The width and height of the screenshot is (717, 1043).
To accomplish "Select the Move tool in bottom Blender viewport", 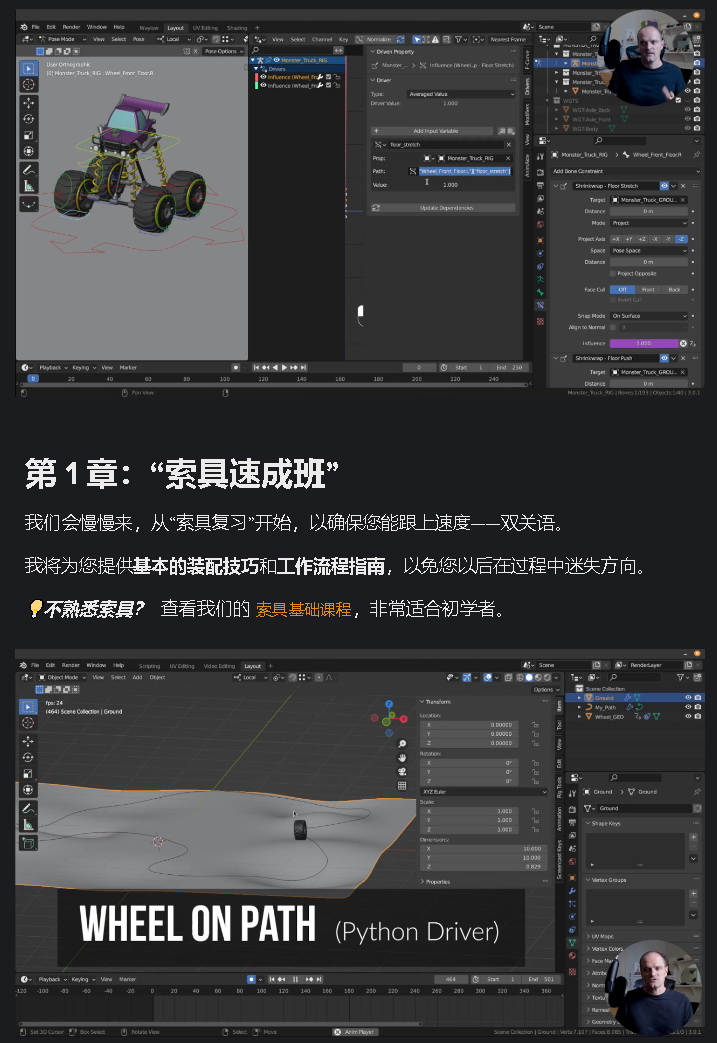I will [28, 741].
